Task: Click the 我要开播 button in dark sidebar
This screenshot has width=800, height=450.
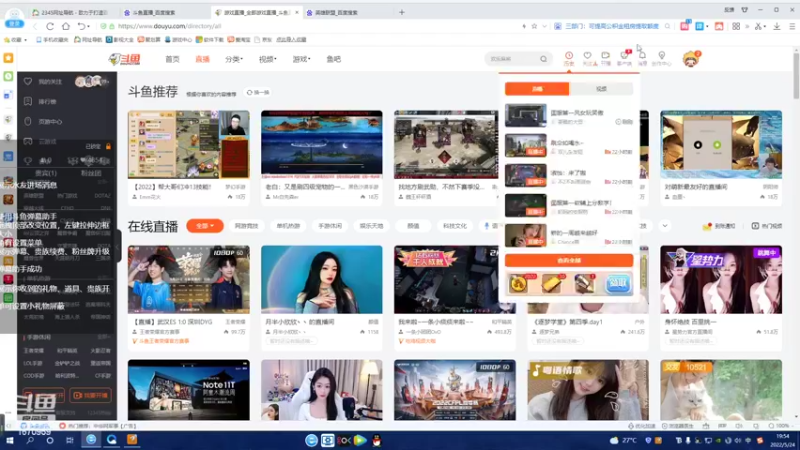Action: [90, 395]
